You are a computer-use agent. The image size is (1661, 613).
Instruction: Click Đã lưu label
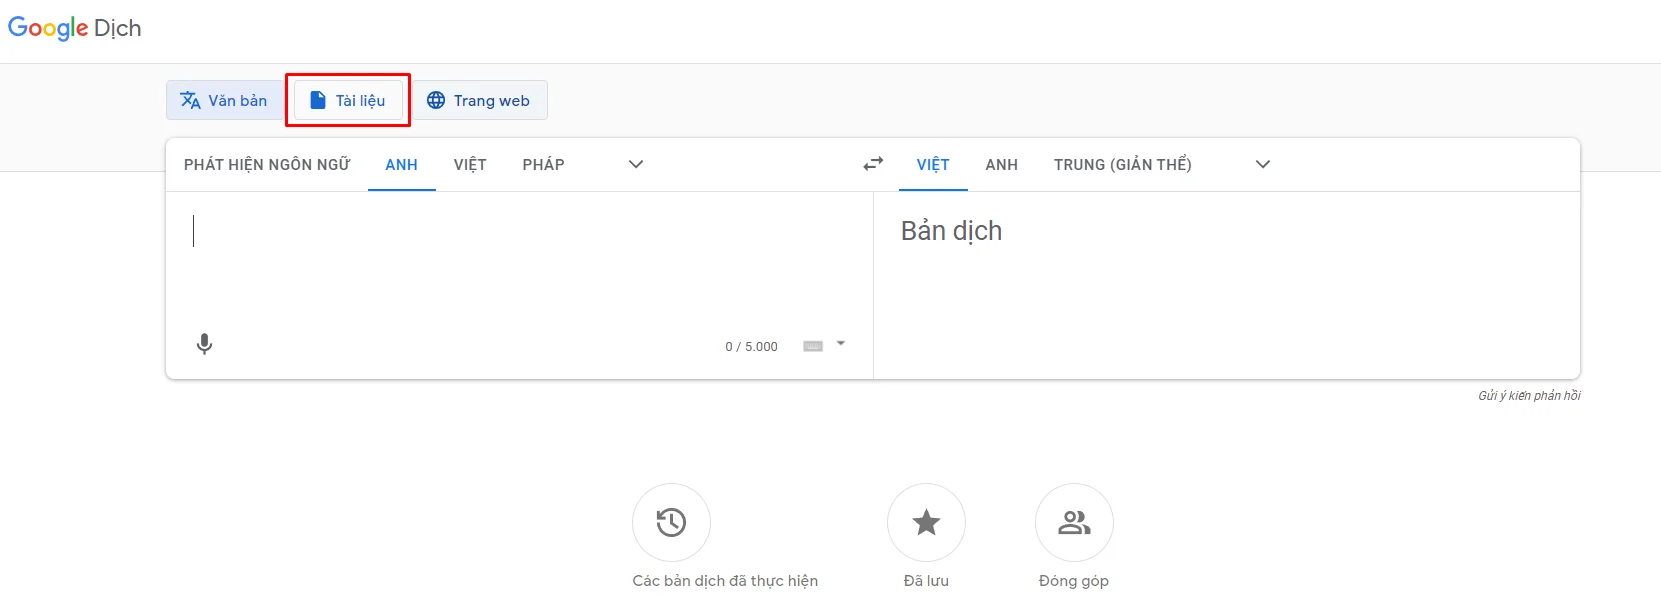926,581
